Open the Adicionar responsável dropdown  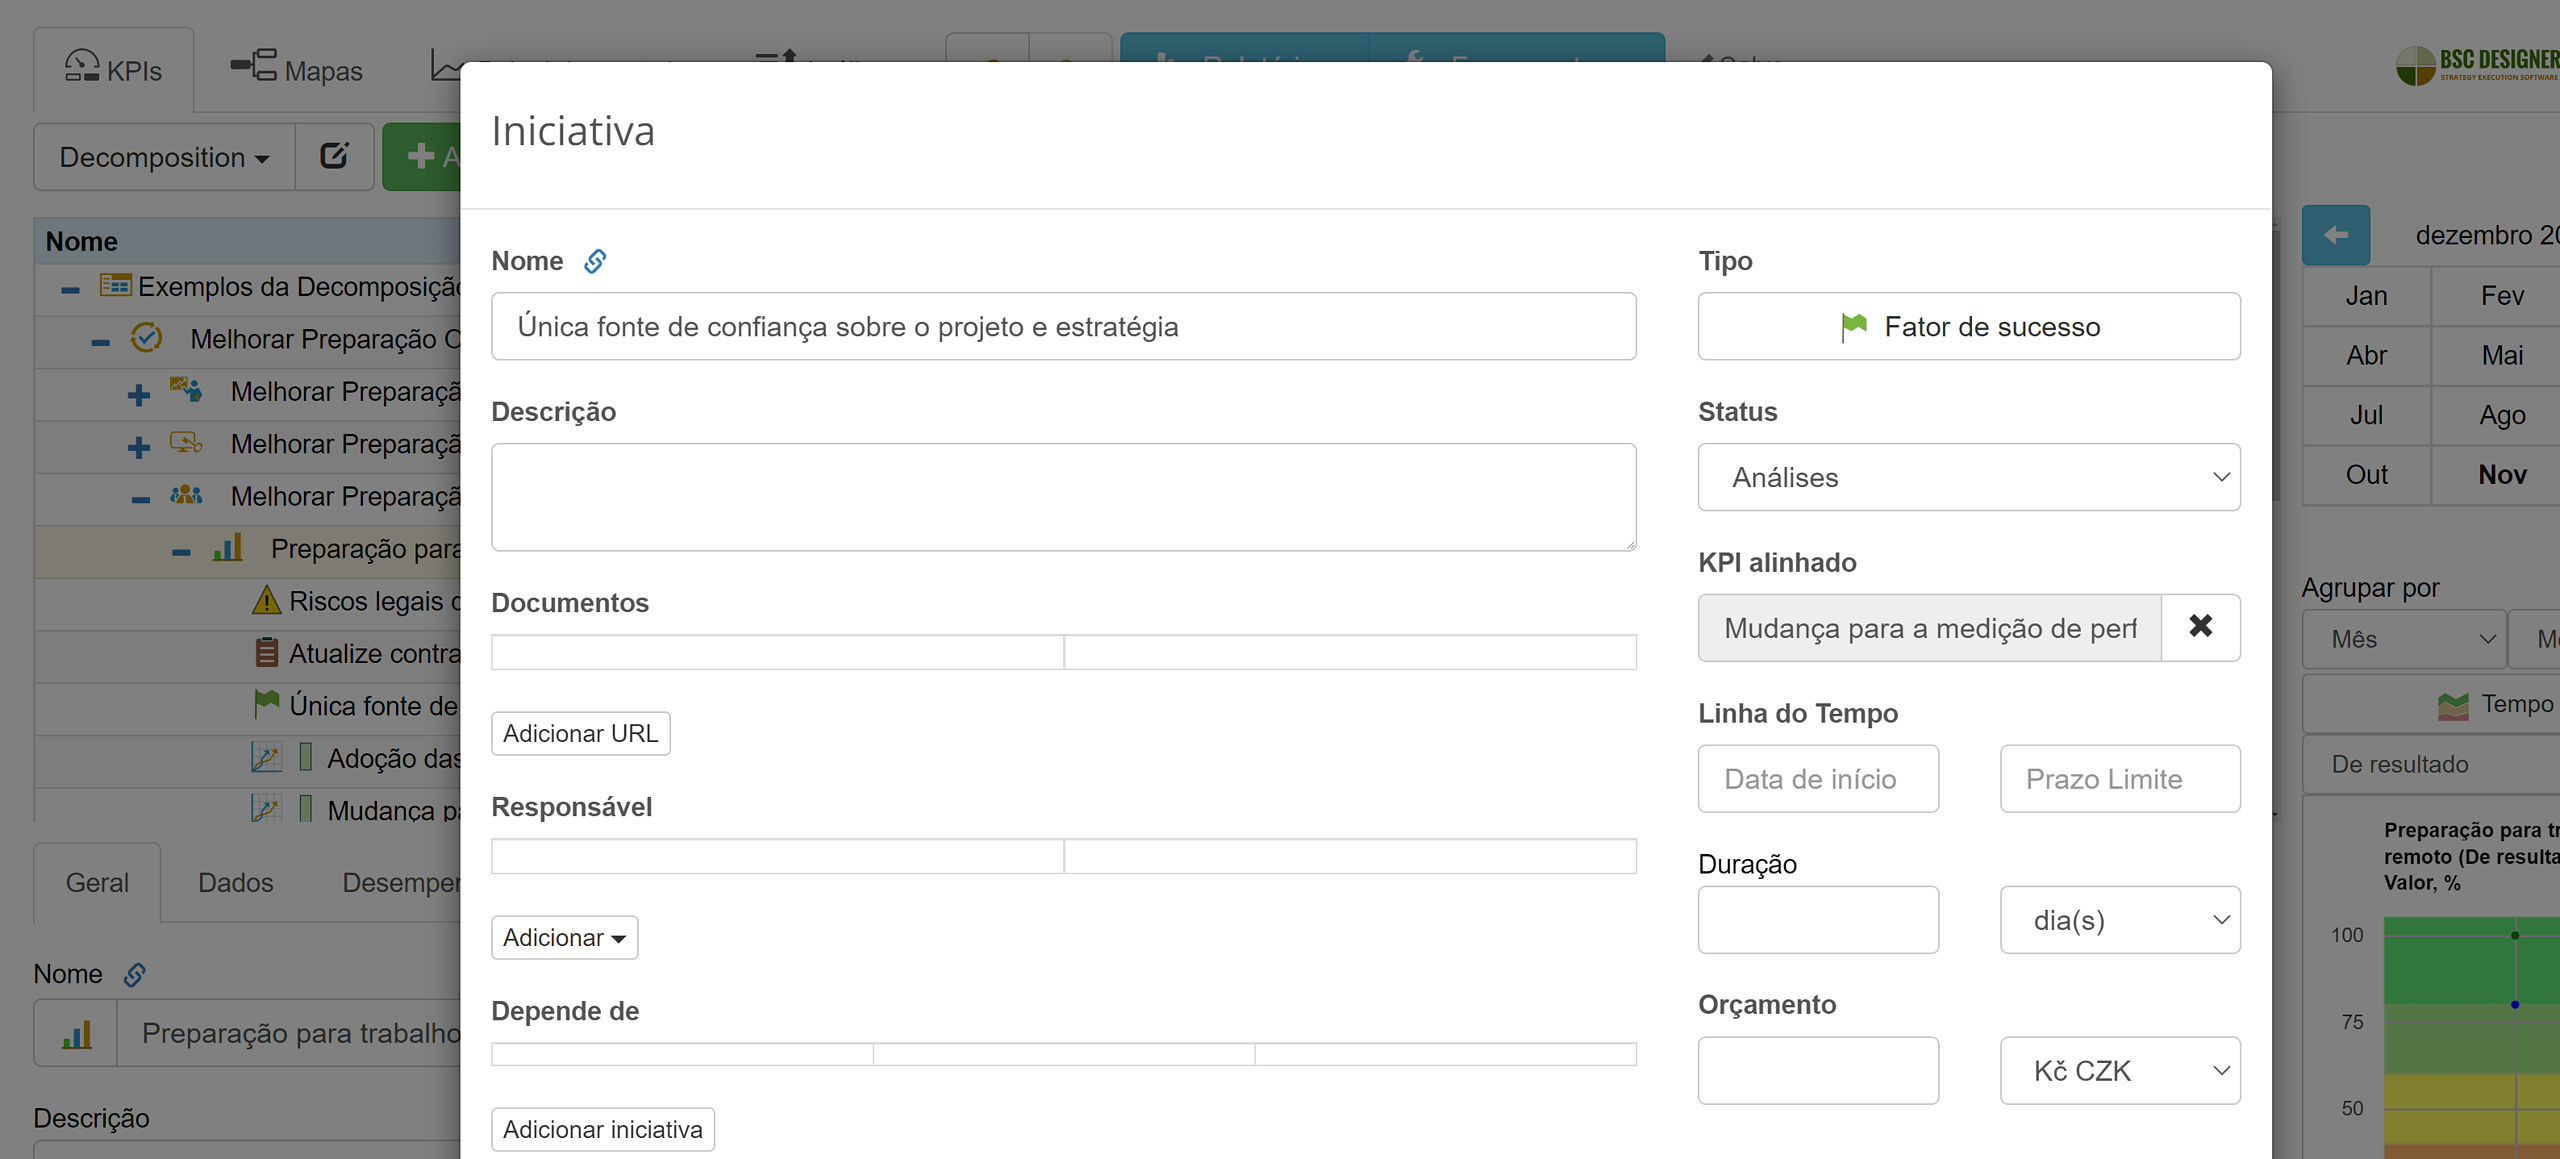tap(564, 938)
